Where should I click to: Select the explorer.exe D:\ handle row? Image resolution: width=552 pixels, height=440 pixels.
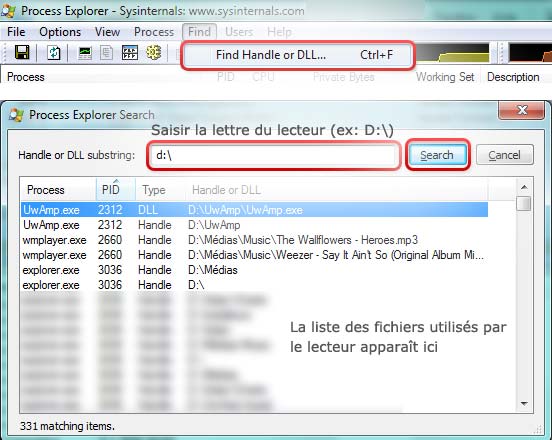254,285
